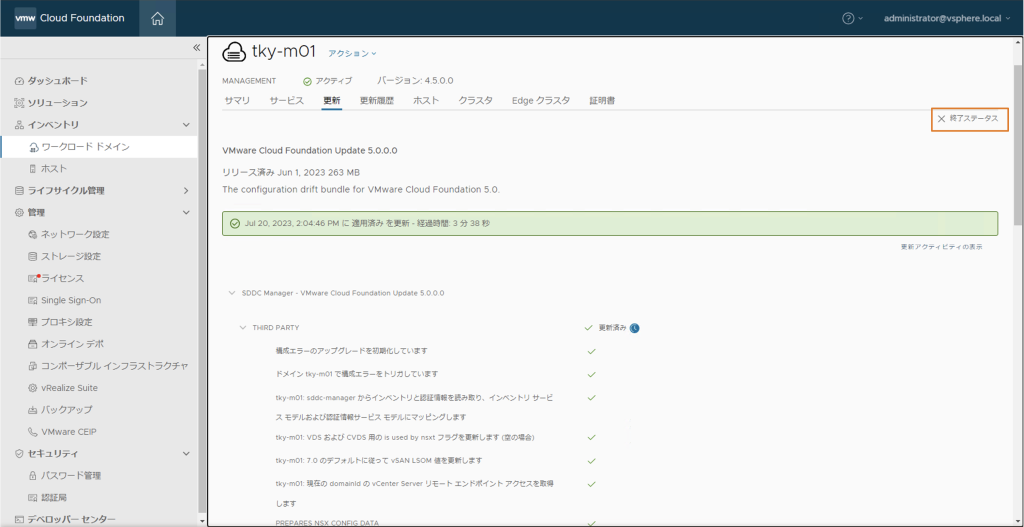Click the clock icon beside 更新済み
This screenshot has width=1024, height=527.
pos(634,328)
